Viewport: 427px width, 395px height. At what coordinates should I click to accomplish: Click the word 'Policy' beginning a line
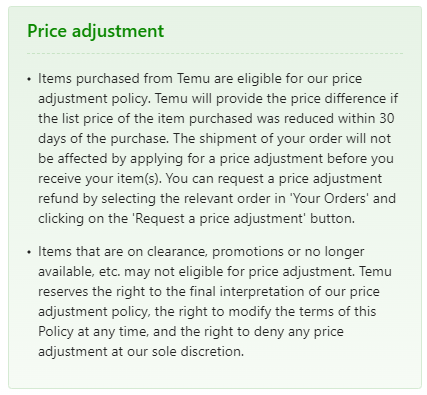click(x=55, y=332)
